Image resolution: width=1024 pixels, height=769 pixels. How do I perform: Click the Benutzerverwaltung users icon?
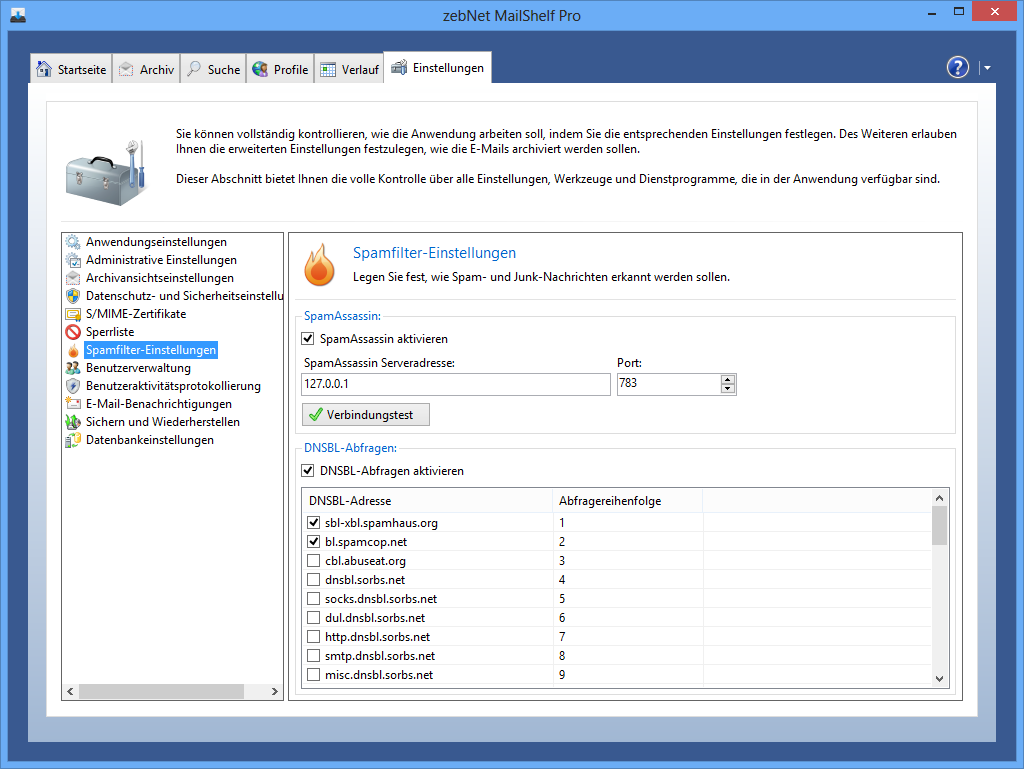coord(73,368)
